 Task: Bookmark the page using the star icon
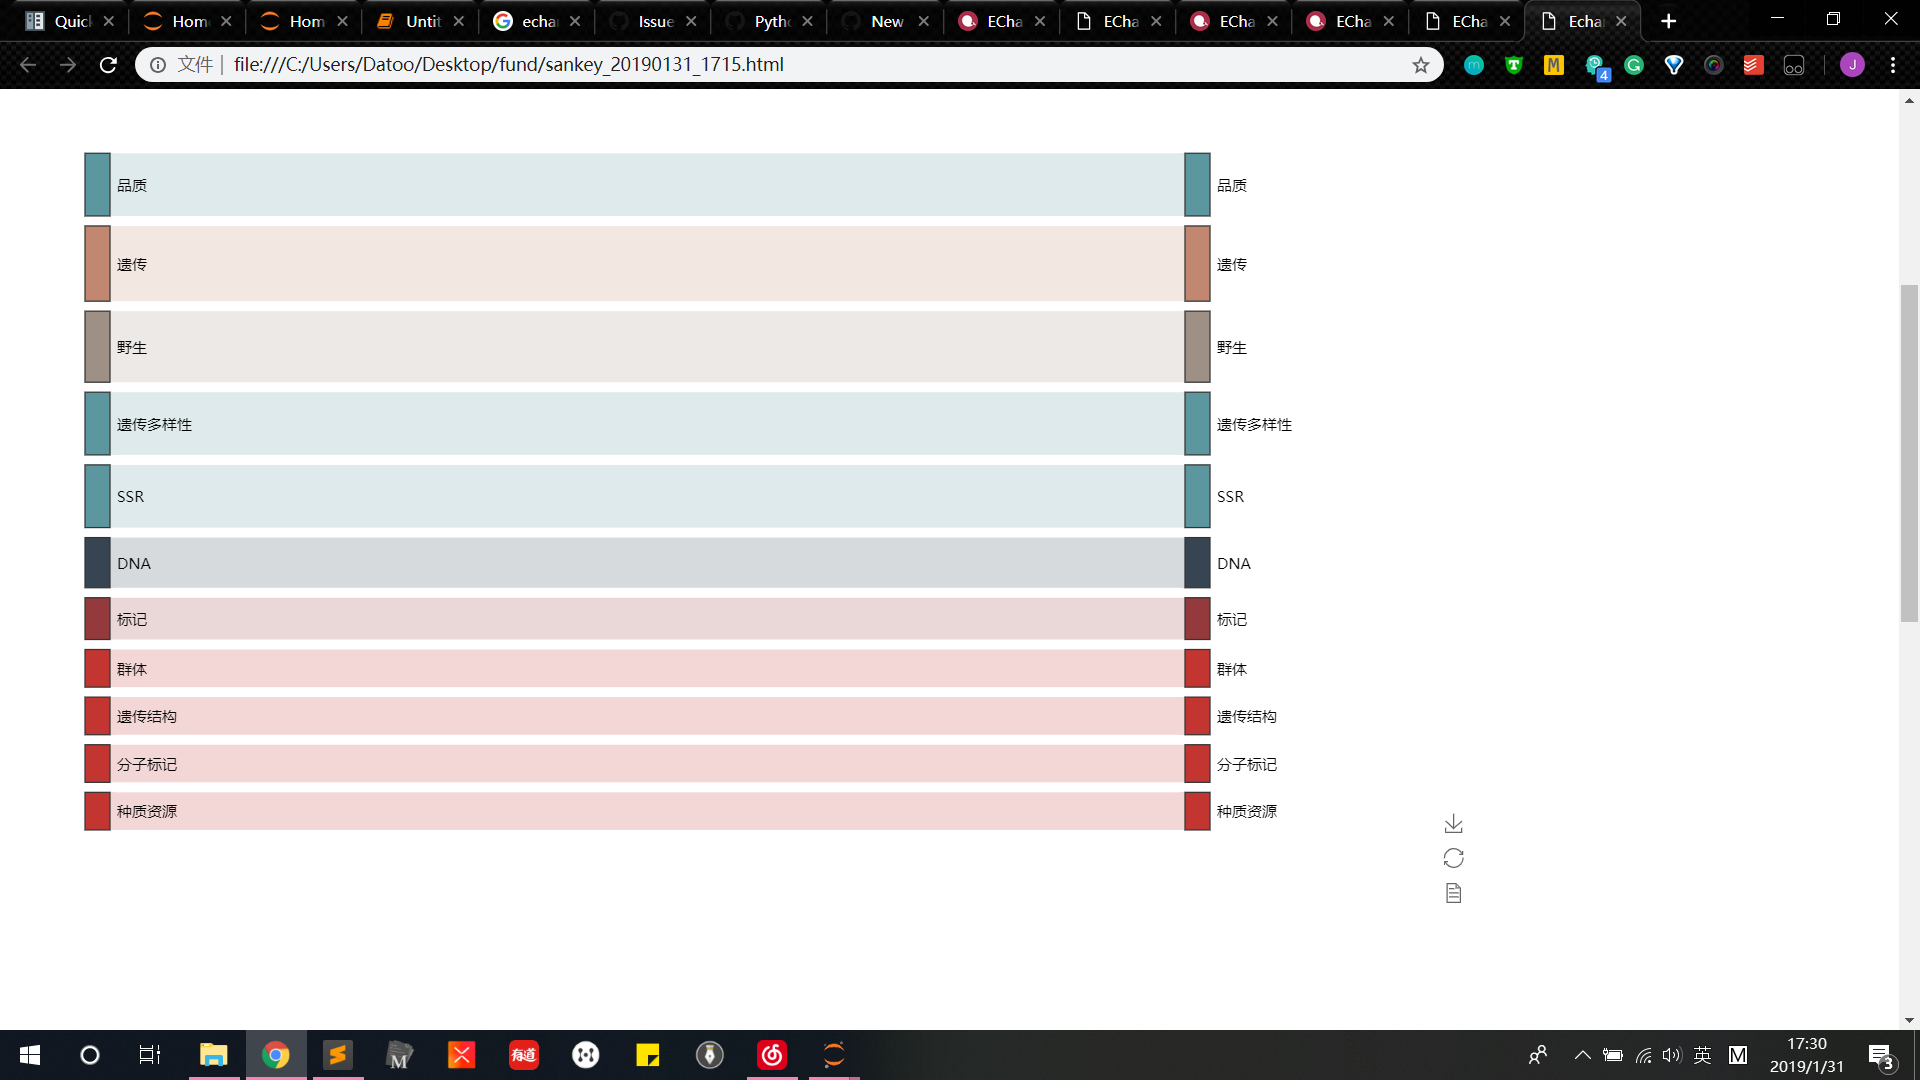pos(1420,64)
